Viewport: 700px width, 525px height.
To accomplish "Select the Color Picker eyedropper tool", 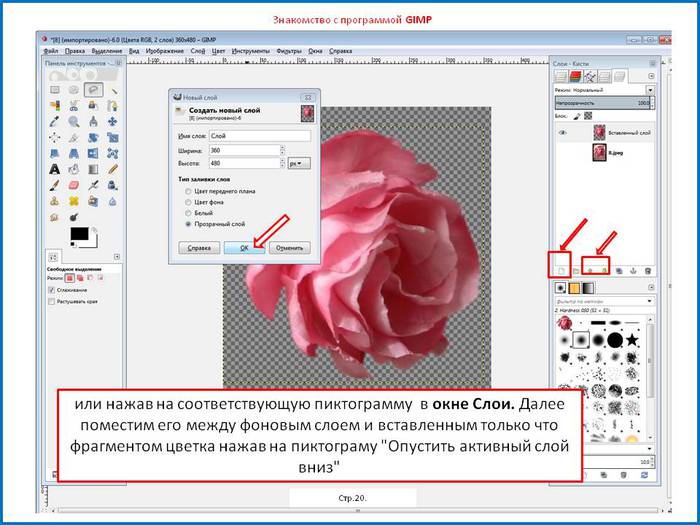I will [x=55, y=121].
